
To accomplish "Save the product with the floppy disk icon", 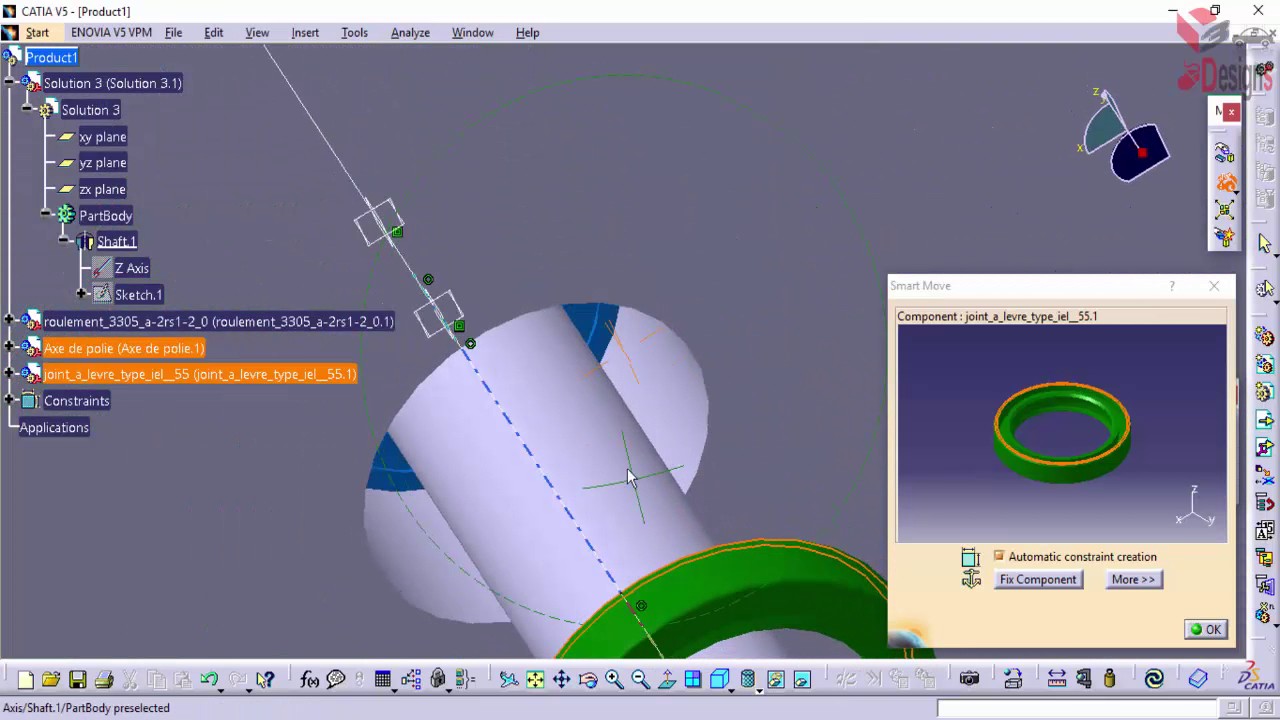I will pos(77,680).
